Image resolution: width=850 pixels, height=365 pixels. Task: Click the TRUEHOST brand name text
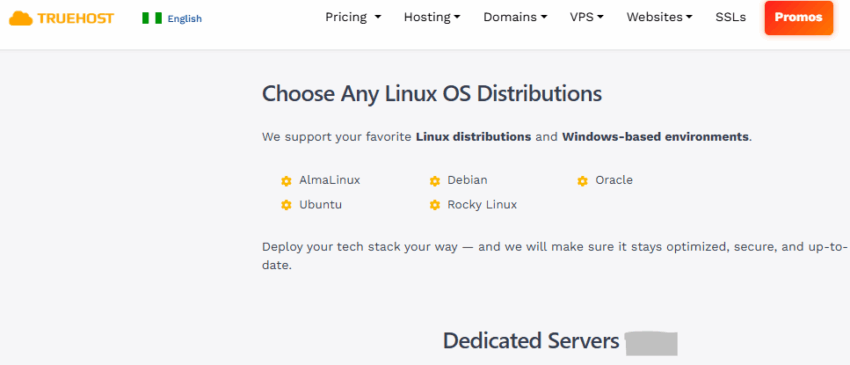[75, 19]
